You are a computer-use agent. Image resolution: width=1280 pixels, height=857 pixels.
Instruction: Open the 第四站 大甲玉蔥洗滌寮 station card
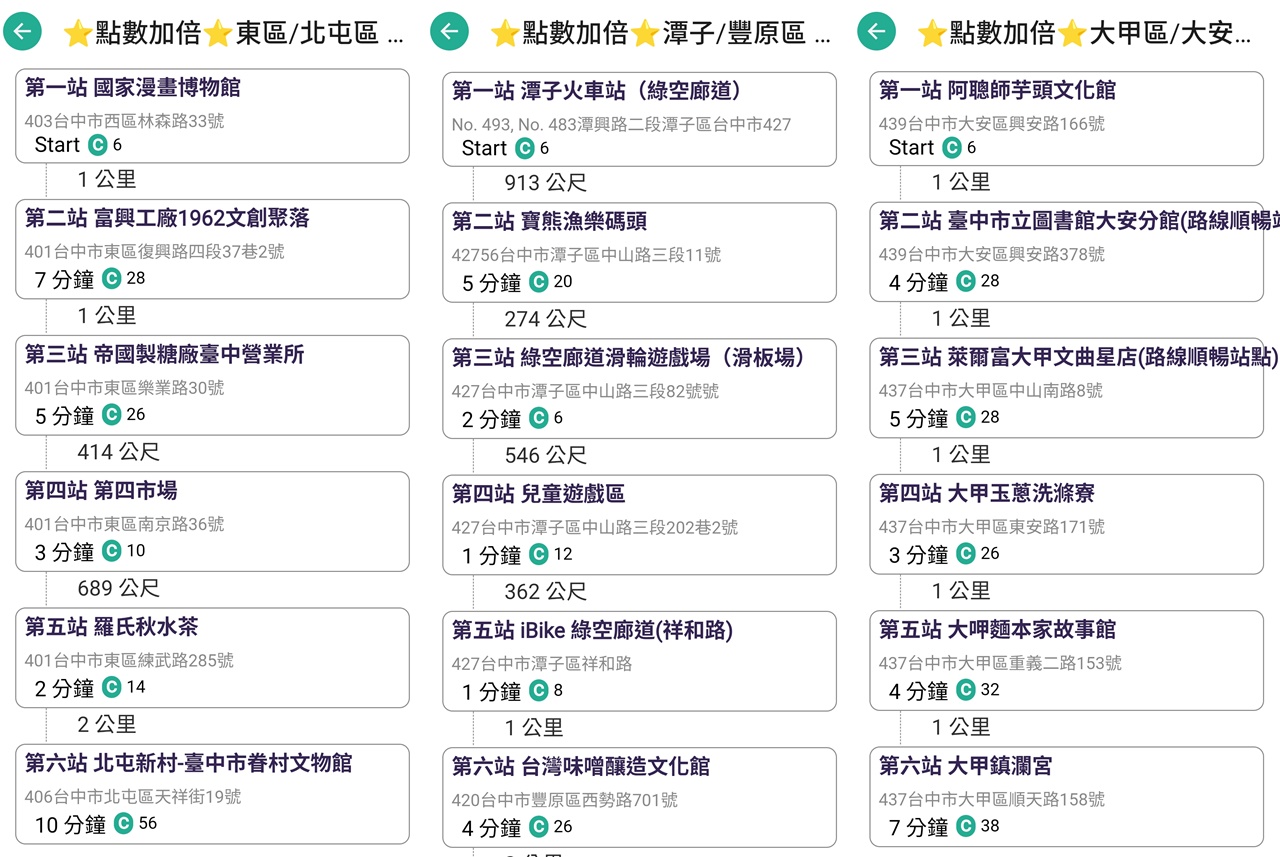pyautogui.click(x=1065, y=521)
